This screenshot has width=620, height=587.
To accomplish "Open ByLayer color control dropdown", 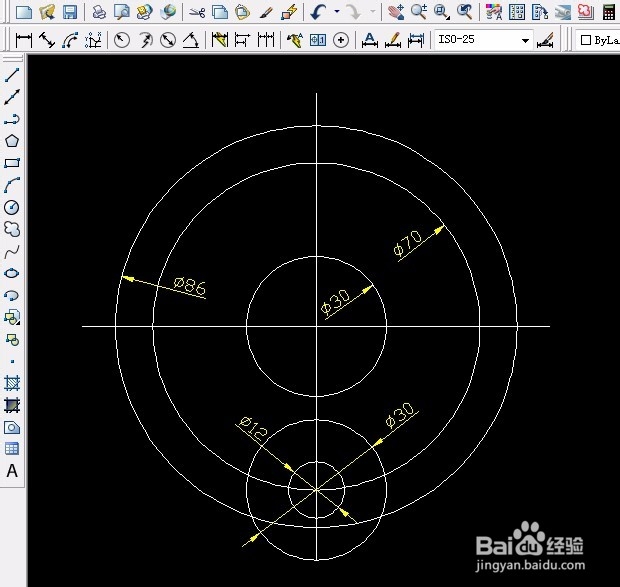I will pyautogui.click(x=597, y=40).
